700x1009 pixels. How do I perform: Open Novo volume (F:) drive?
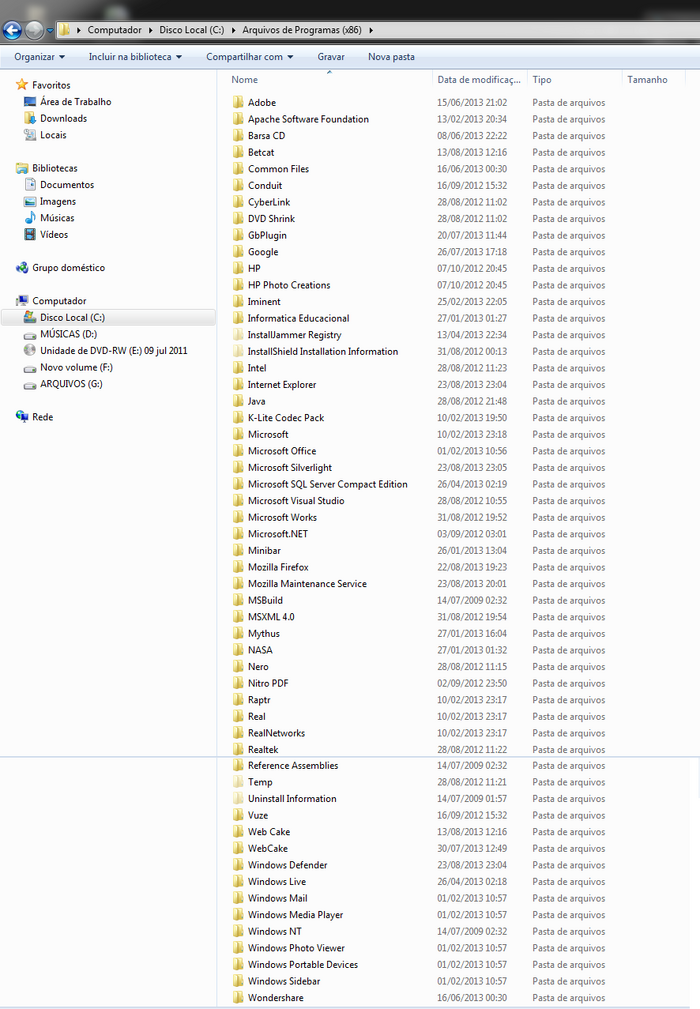point(76,367)
